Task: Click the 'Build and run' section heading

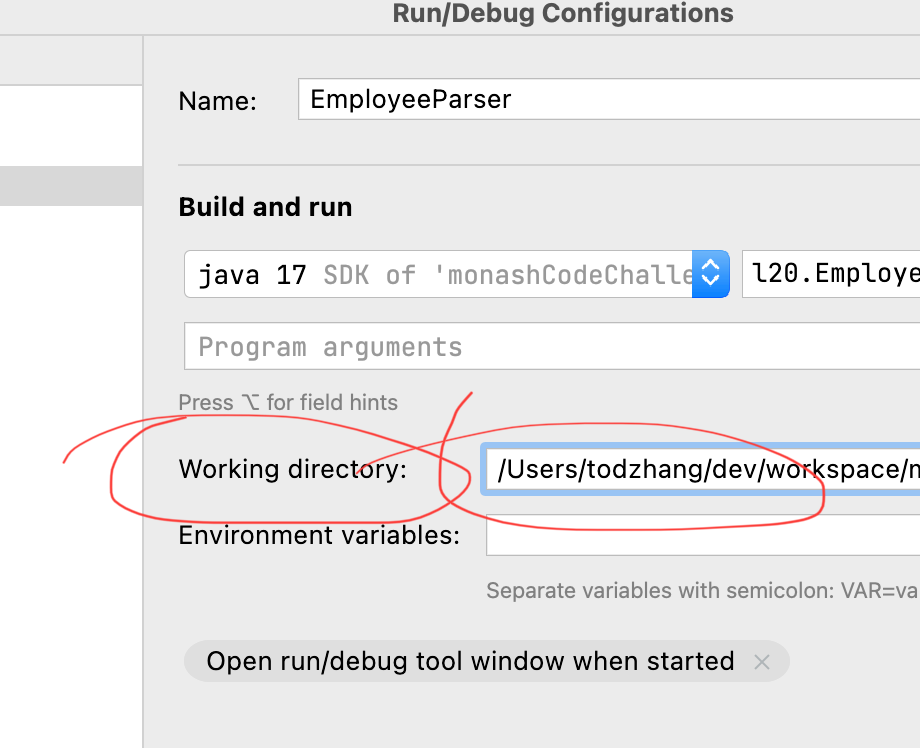Action: 265,207
